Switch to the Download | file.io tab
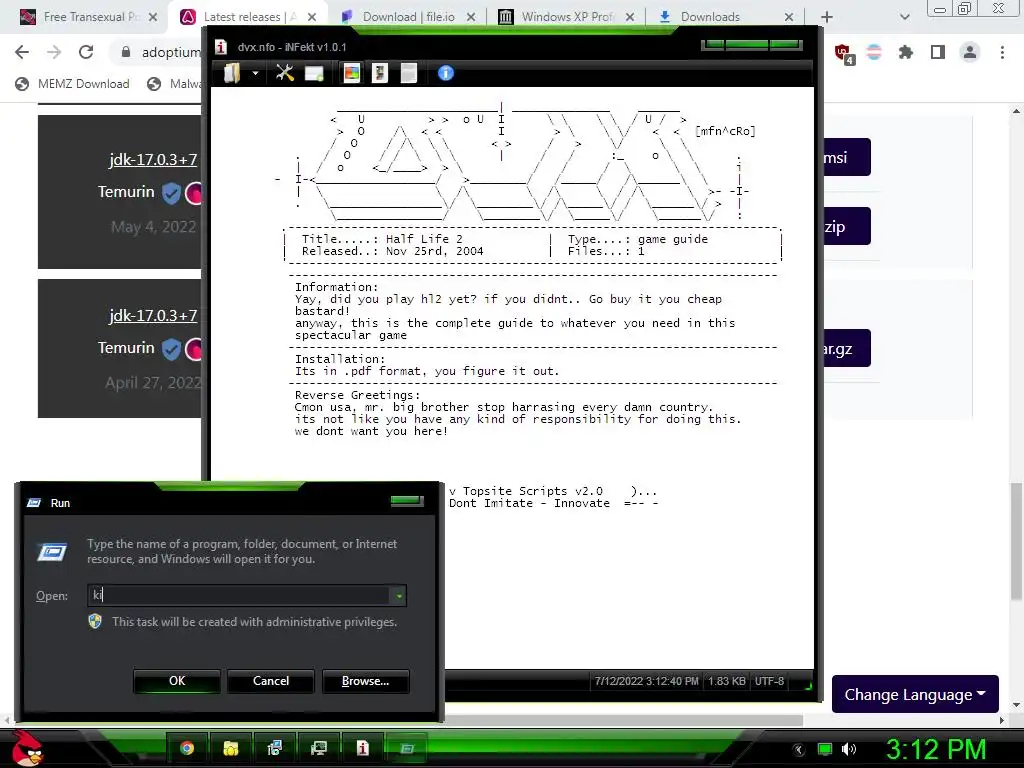Image resolution: width=1024 pixels, height=768 pixels. [x=409, y=17]
